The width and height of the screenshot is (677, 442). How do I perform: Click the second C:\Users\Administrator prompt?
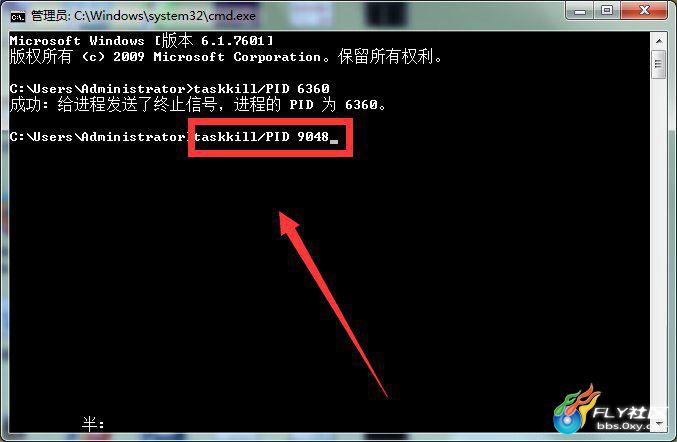(x=98, y=137)
